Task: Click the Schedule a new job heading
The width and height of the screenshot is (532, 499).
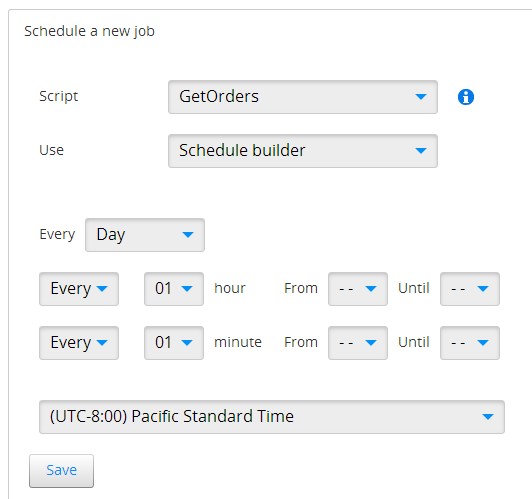Action: point(90,31)
